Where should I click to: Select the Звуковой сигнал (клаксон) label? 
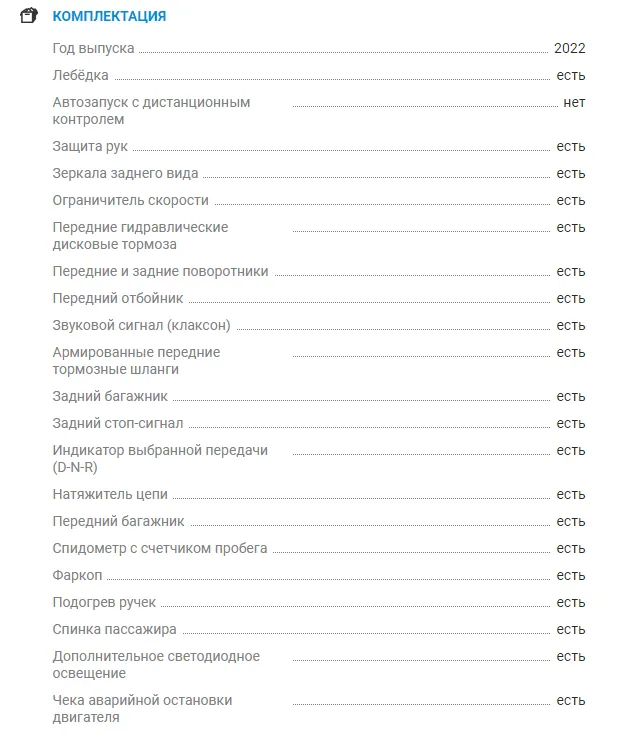(141, 326)
